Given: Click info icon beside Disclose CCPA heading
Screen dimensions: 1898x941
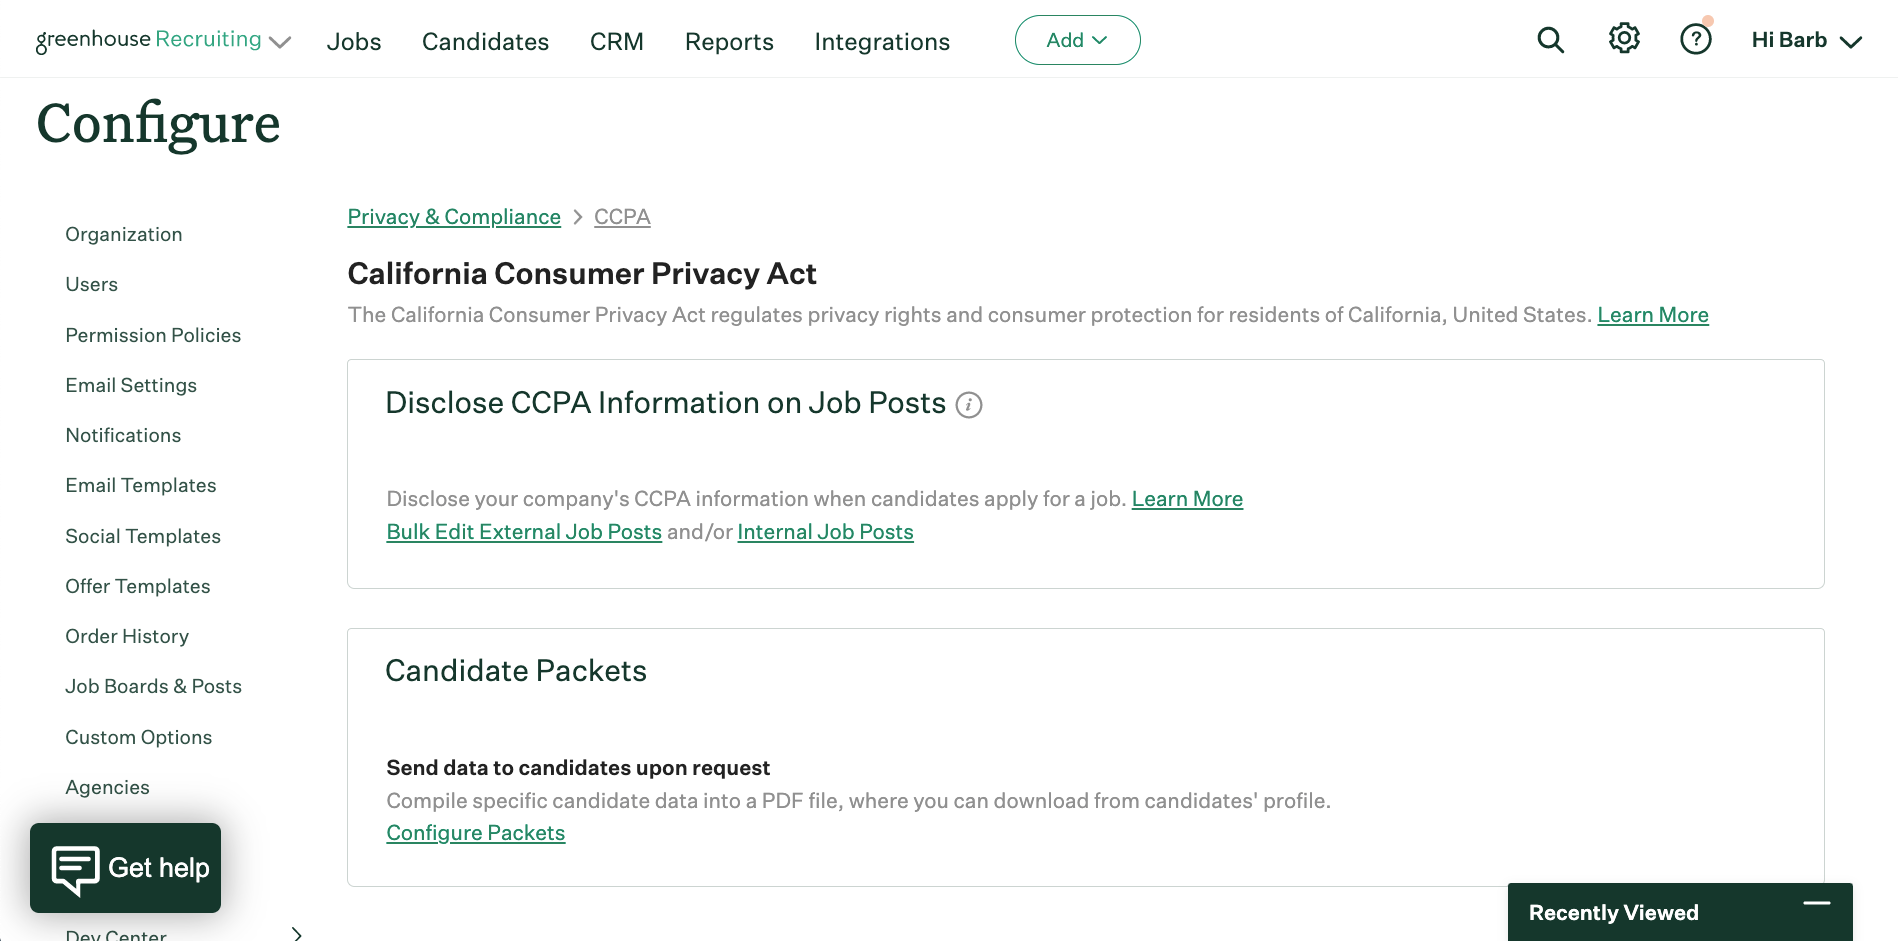Looking at the screenshot, I should [969, 405].
